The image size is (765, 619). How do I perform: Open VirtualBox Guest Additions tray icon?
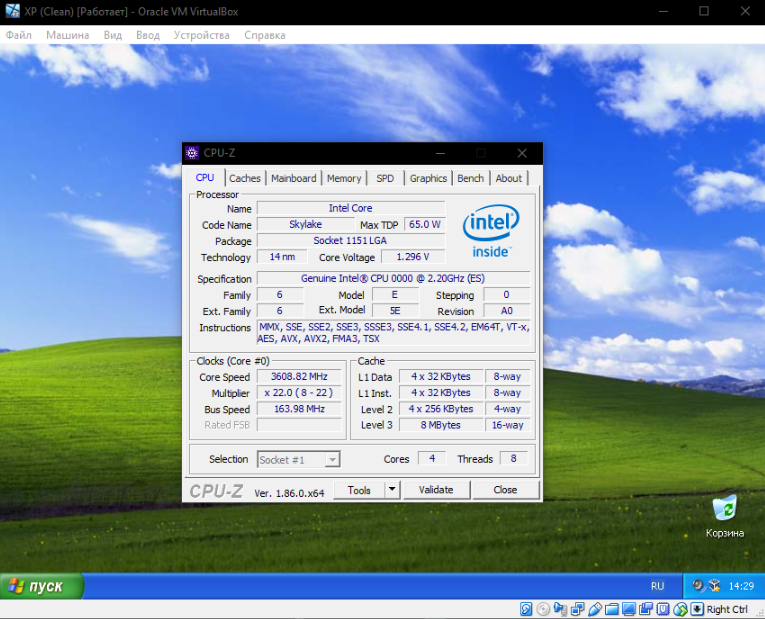pos(714,585)
